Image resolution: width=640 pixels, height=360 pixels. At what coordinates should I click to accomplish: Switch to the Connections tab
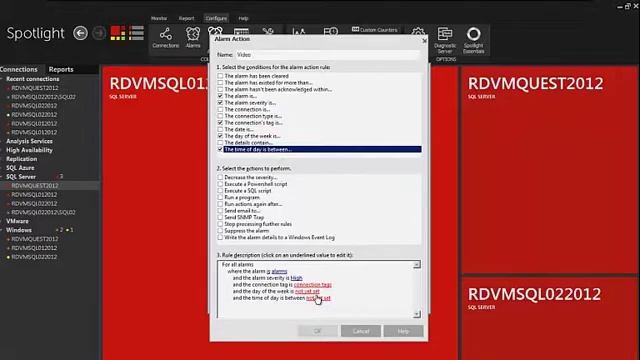point(19,69)
